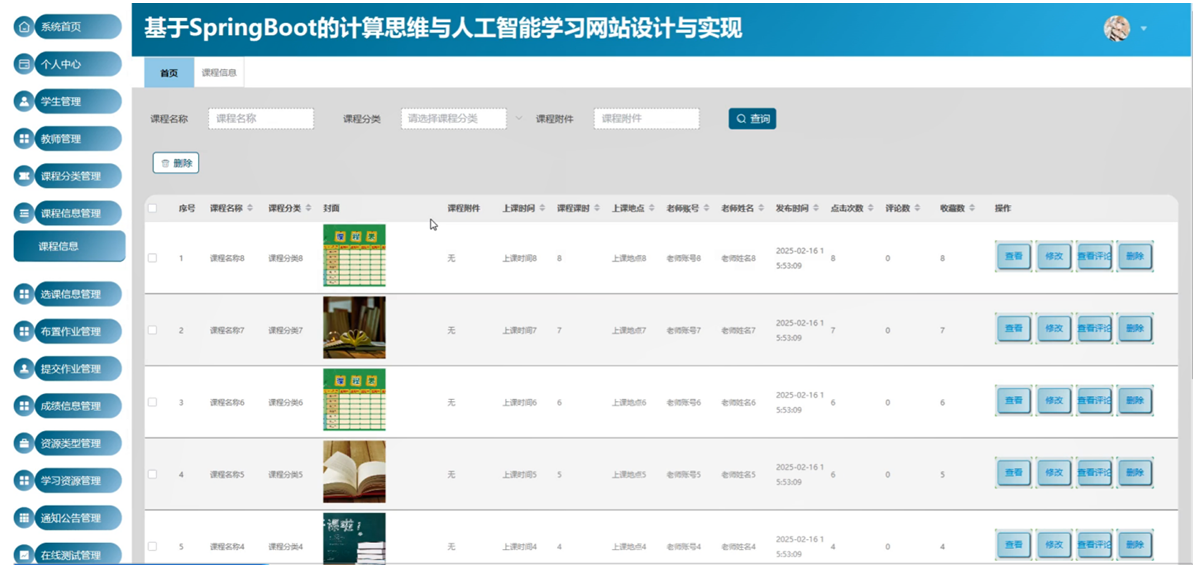1193x567 pixels.
Task: Open the cover thumbnail of 课程名称7
Action: (x=355, y=327)
